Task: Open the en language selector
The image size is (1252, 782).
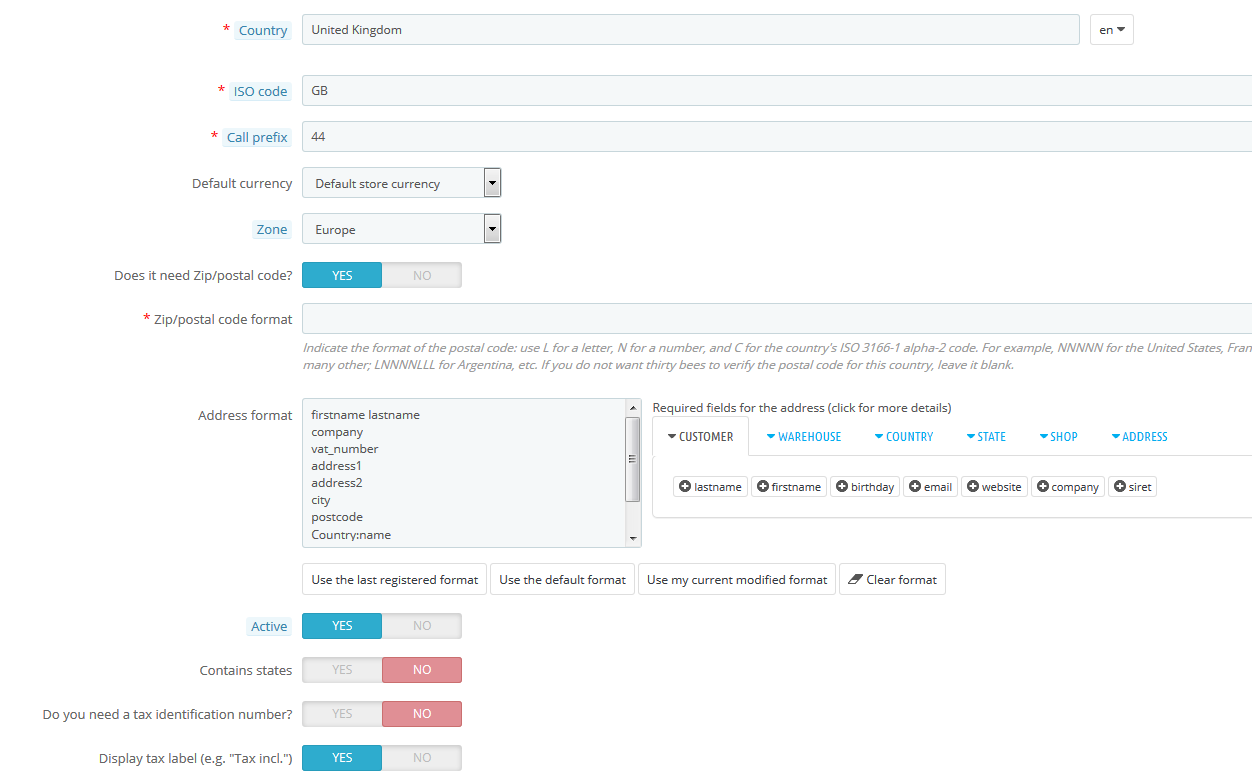Action: click(1111, 30)
